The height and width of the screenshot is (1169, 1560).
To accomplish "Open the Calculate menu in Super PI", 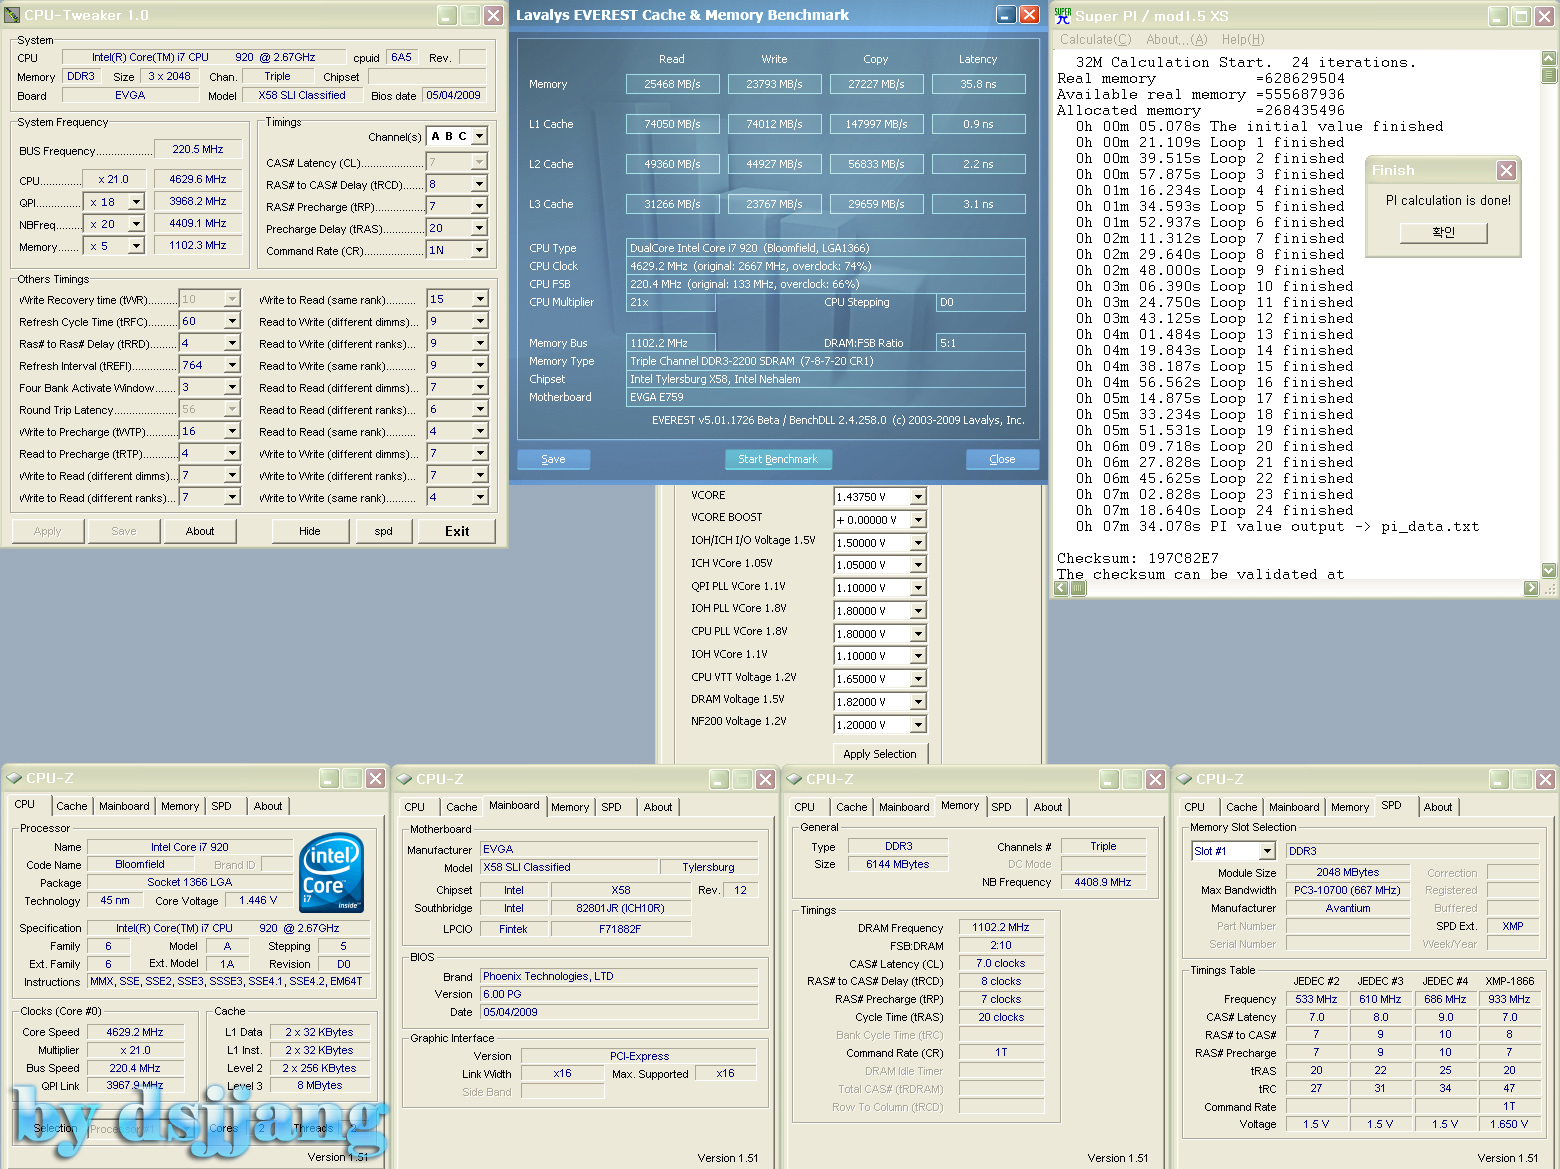I will [x=1095, y=39].
